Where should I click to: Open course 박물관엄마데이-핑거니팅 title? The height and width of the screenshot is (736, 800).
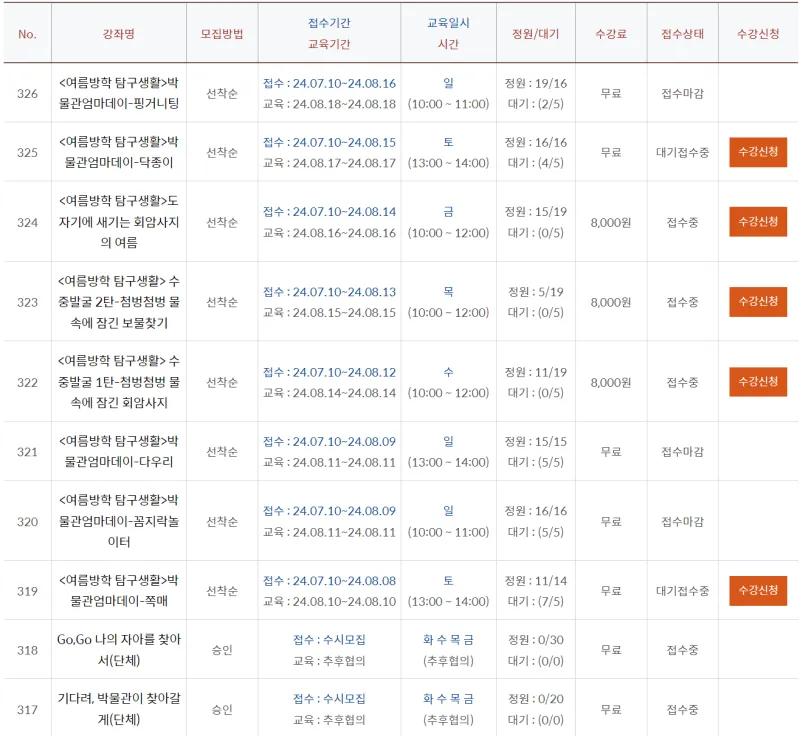[x=119, y=93]
